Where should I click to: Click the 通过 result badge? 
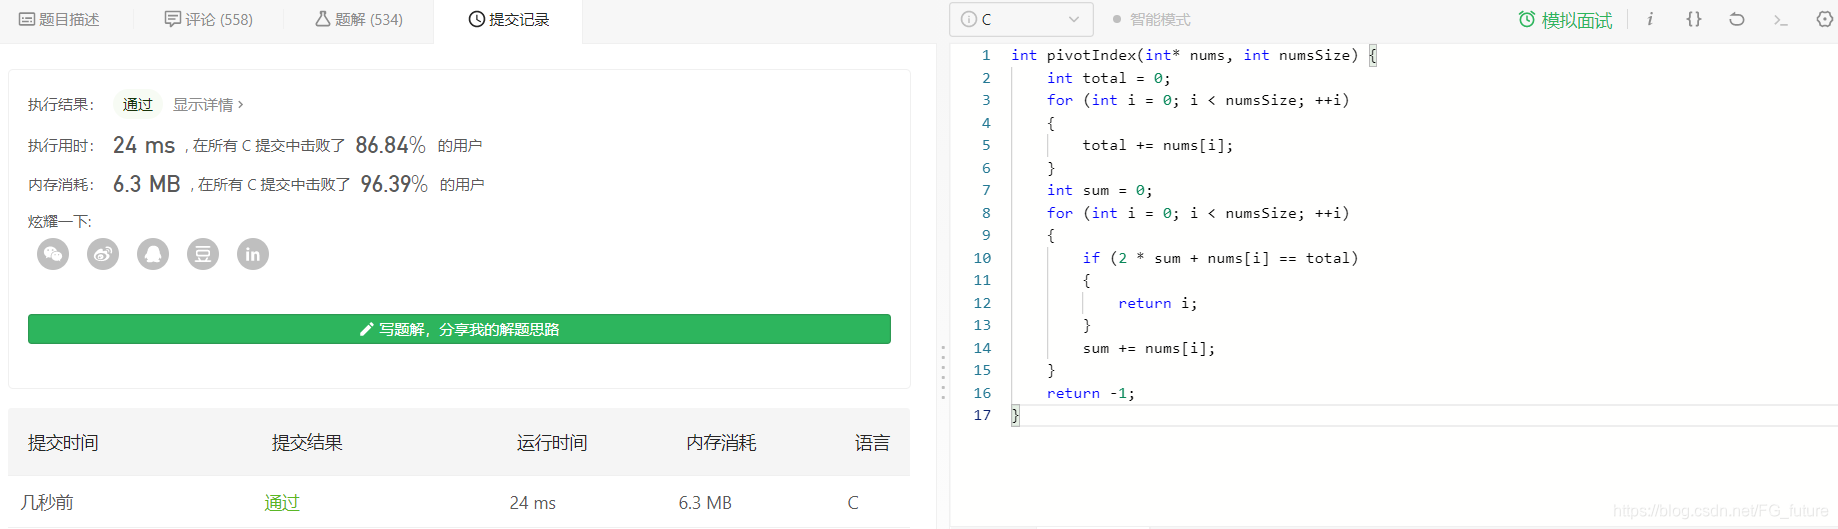tap(137, 104)
